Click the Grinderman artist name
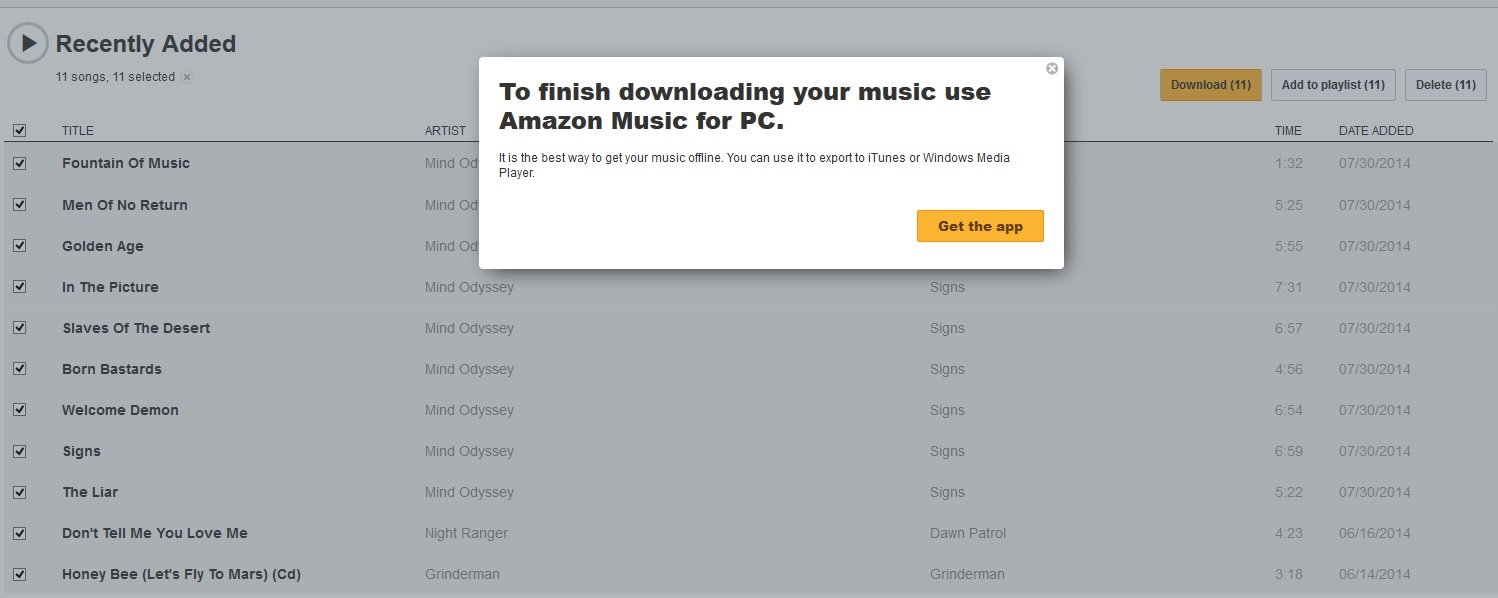 tap(462, 574)
